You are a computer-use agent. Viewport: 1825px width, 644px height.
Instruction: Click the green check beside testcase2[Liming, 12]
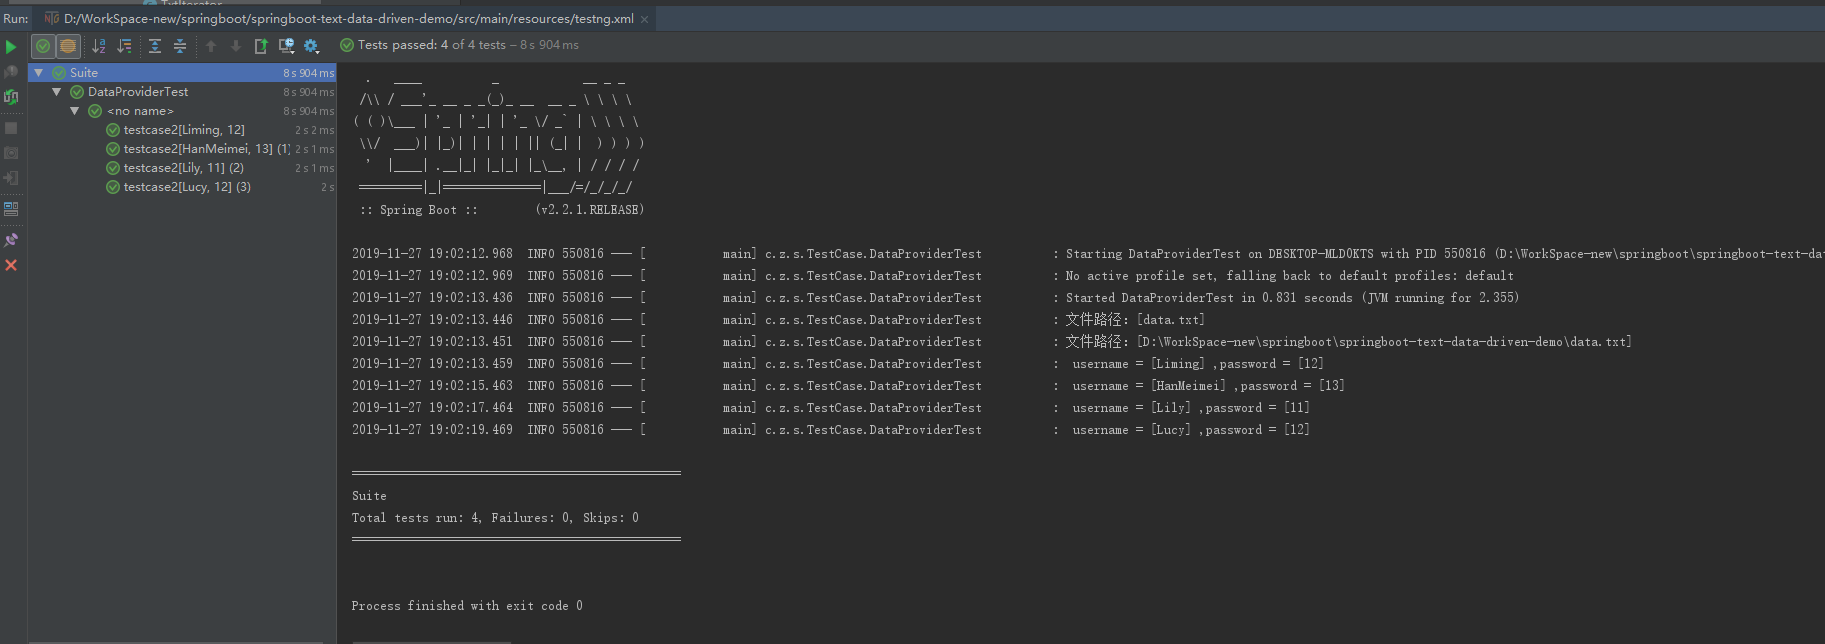(113, 130)
